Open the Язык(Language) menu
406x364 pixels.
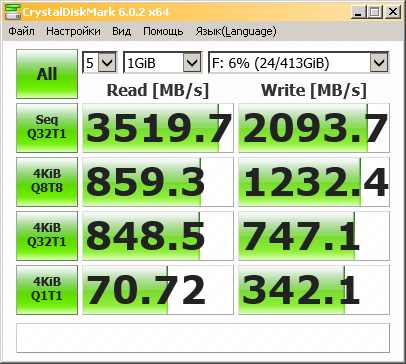[236, 31]
